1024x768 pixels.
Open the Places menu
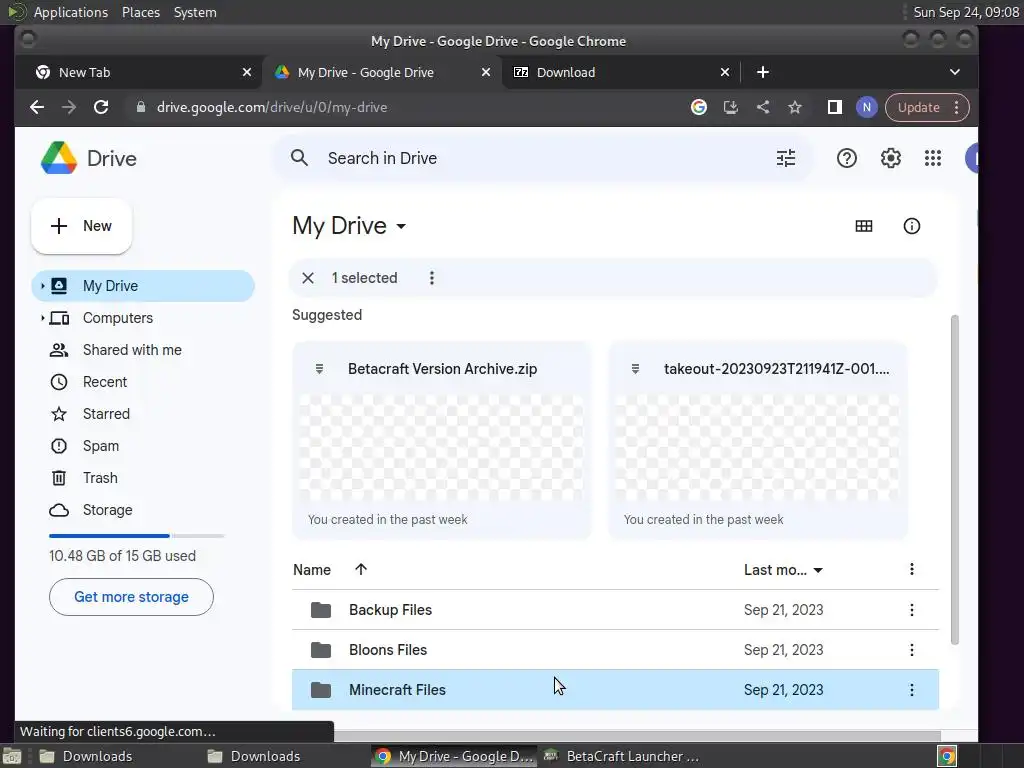click(140, 12)
